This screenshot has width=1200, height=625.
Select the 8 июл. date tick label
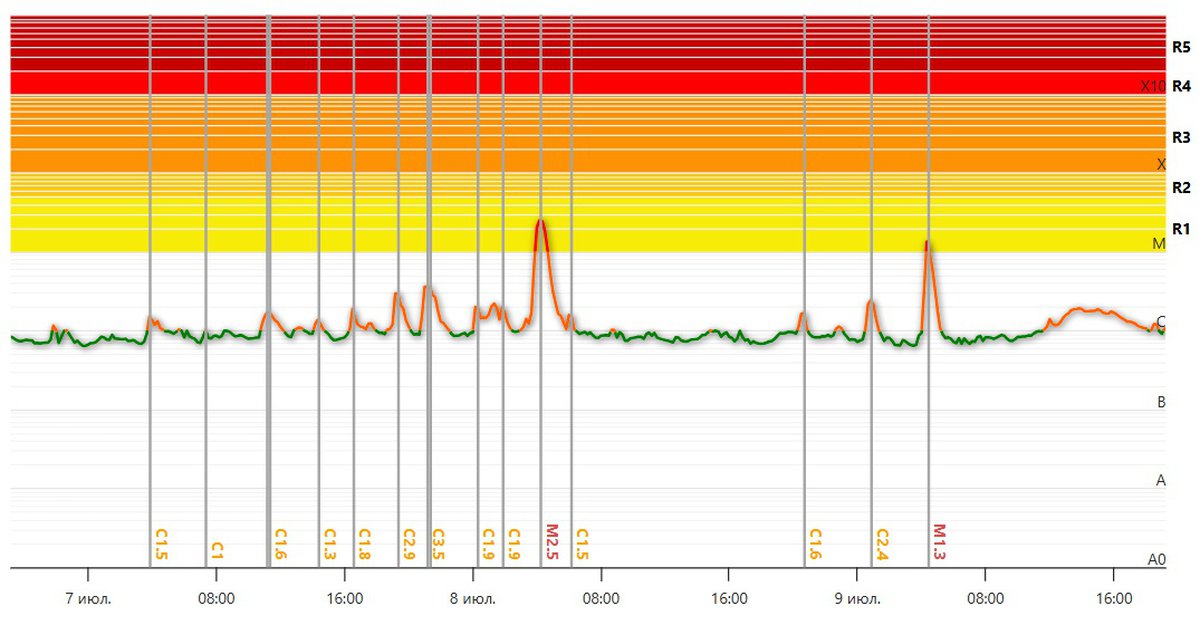point(472,599)
